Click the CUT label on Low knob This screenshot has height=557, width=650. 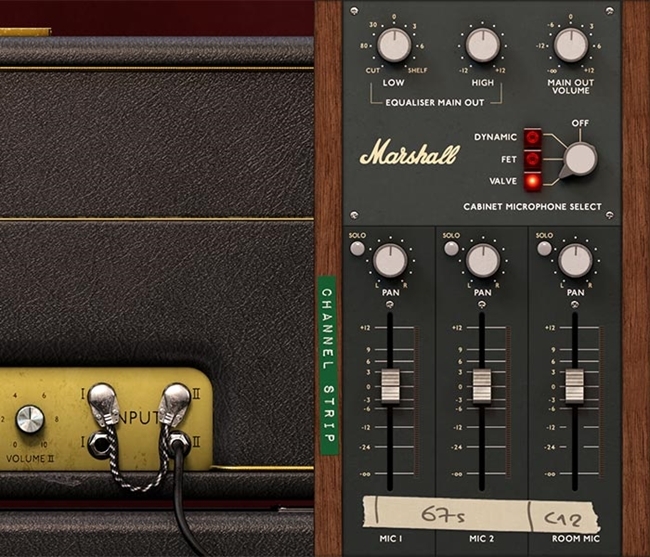click(372, 70)
